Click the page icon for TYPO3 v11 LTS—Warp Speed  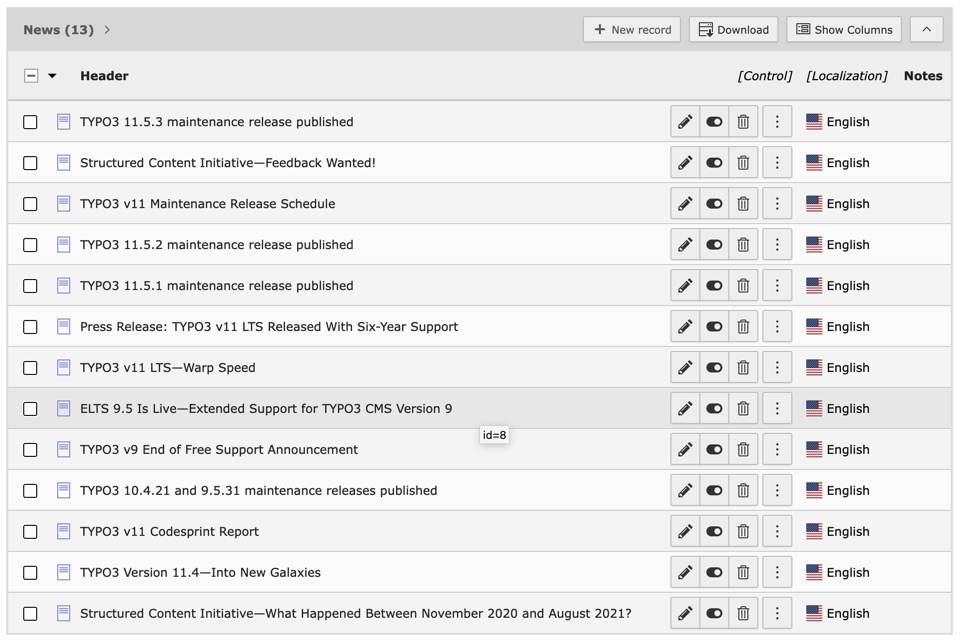(63, 368)
